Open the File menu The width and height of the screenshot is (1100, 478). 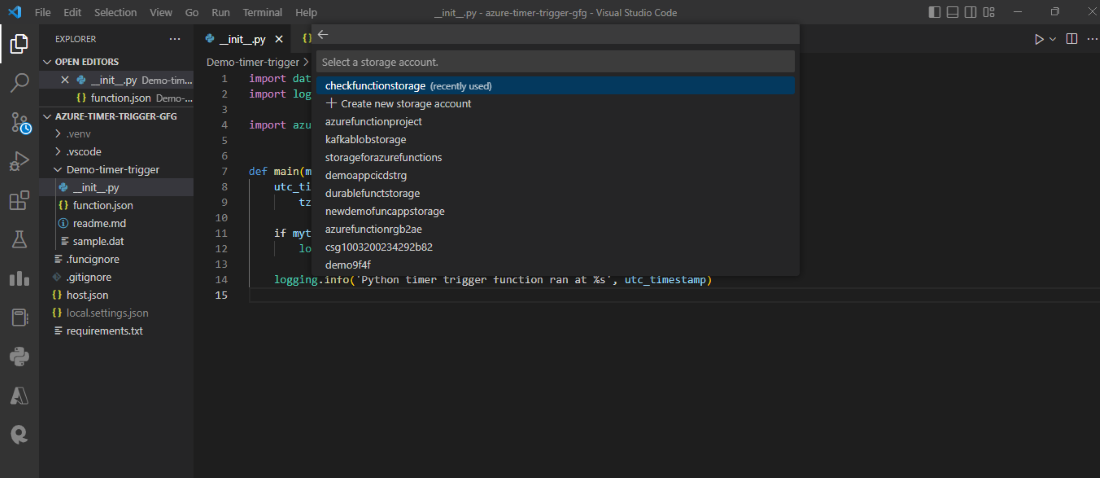click(42, 13)
